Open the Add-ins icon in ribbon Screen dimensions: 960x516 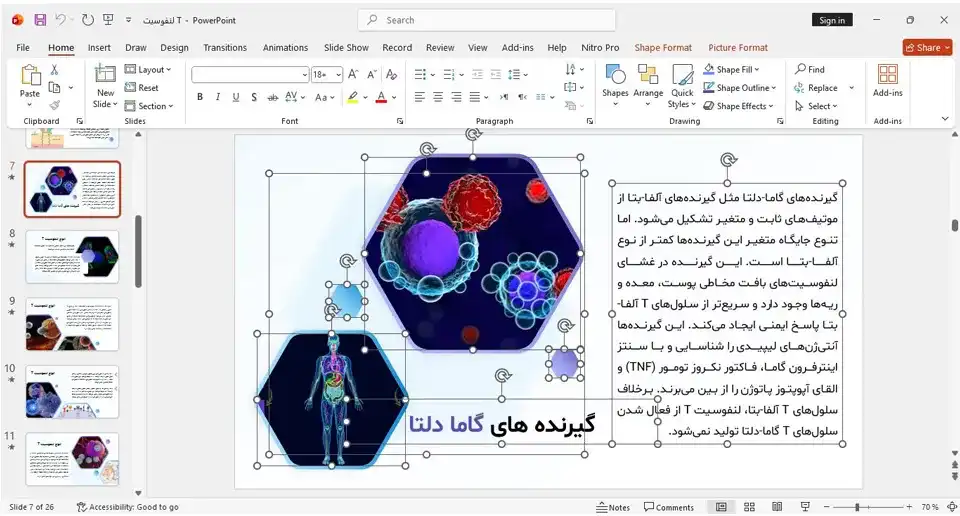pyautogui.click(x=887, y=75)
